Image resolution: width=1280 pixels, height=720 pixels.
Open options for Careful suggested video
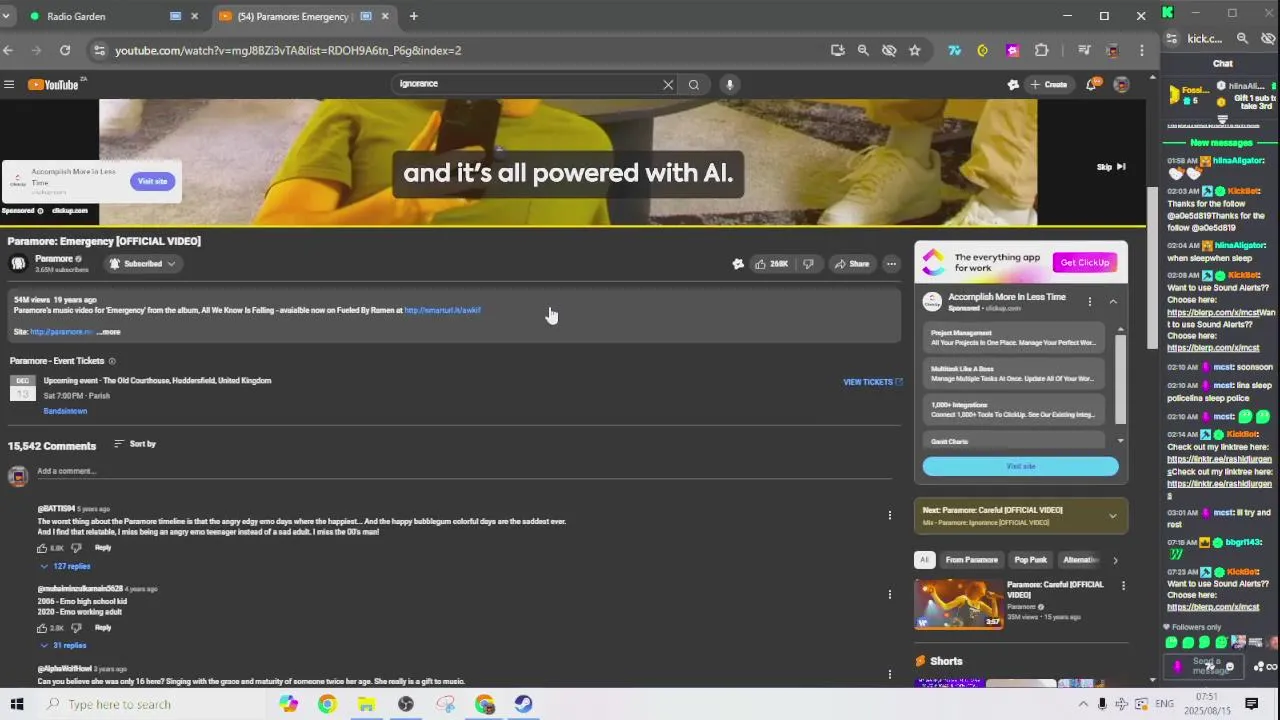(1123, 586)
